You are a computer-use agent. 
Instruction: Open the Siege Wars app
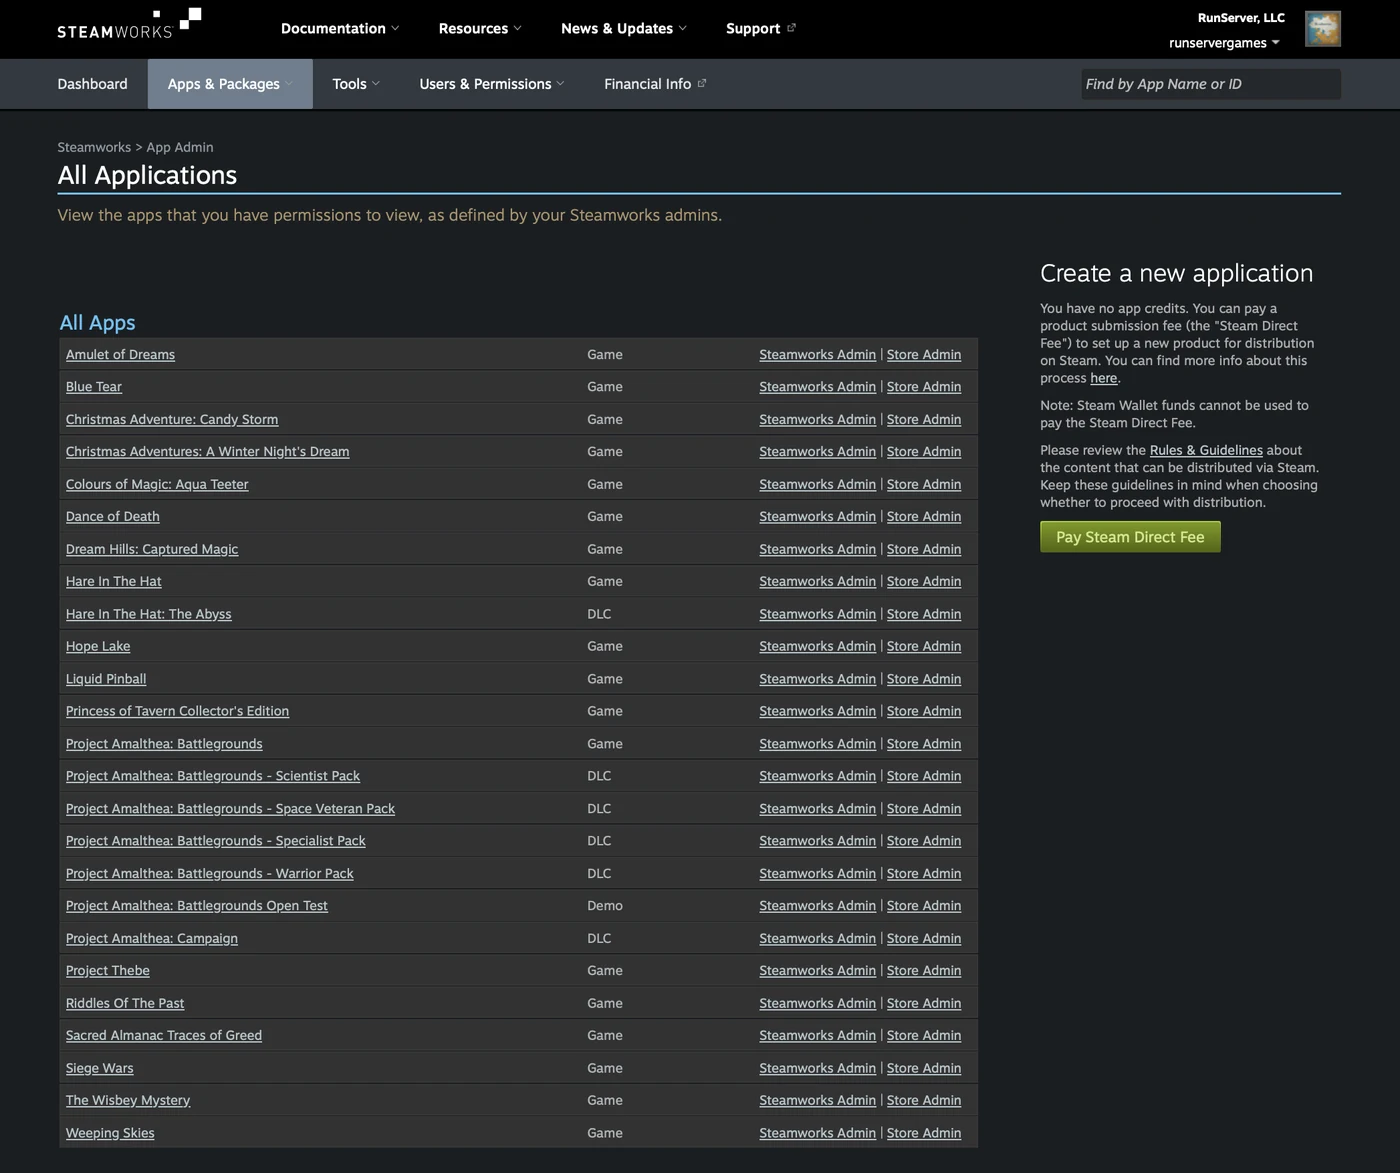click(x=100, y=1068)
